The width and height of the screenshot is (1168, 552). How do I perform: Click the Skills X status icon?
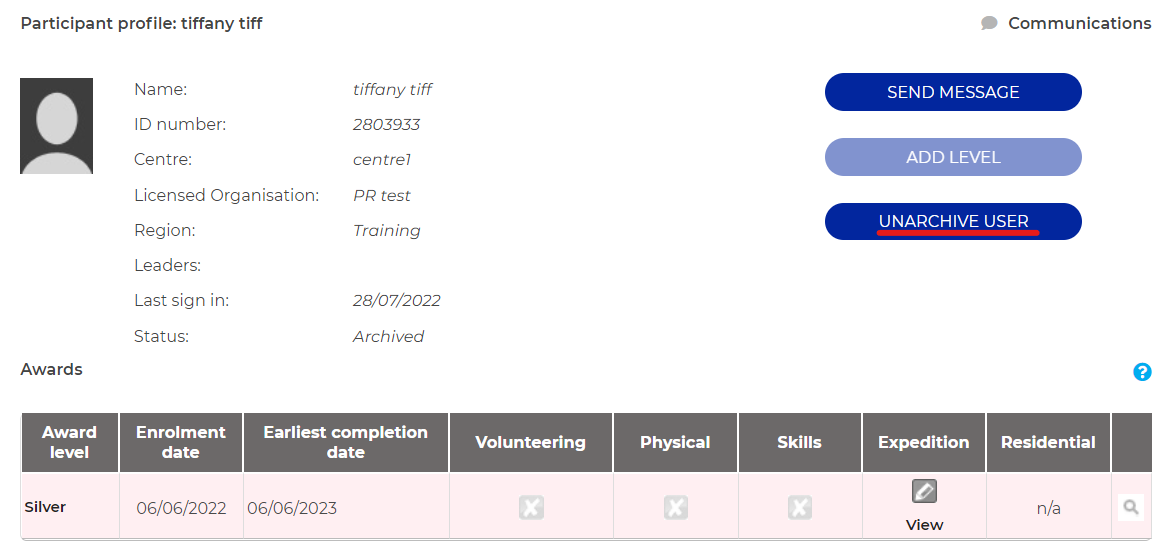[x=799, y=508]
